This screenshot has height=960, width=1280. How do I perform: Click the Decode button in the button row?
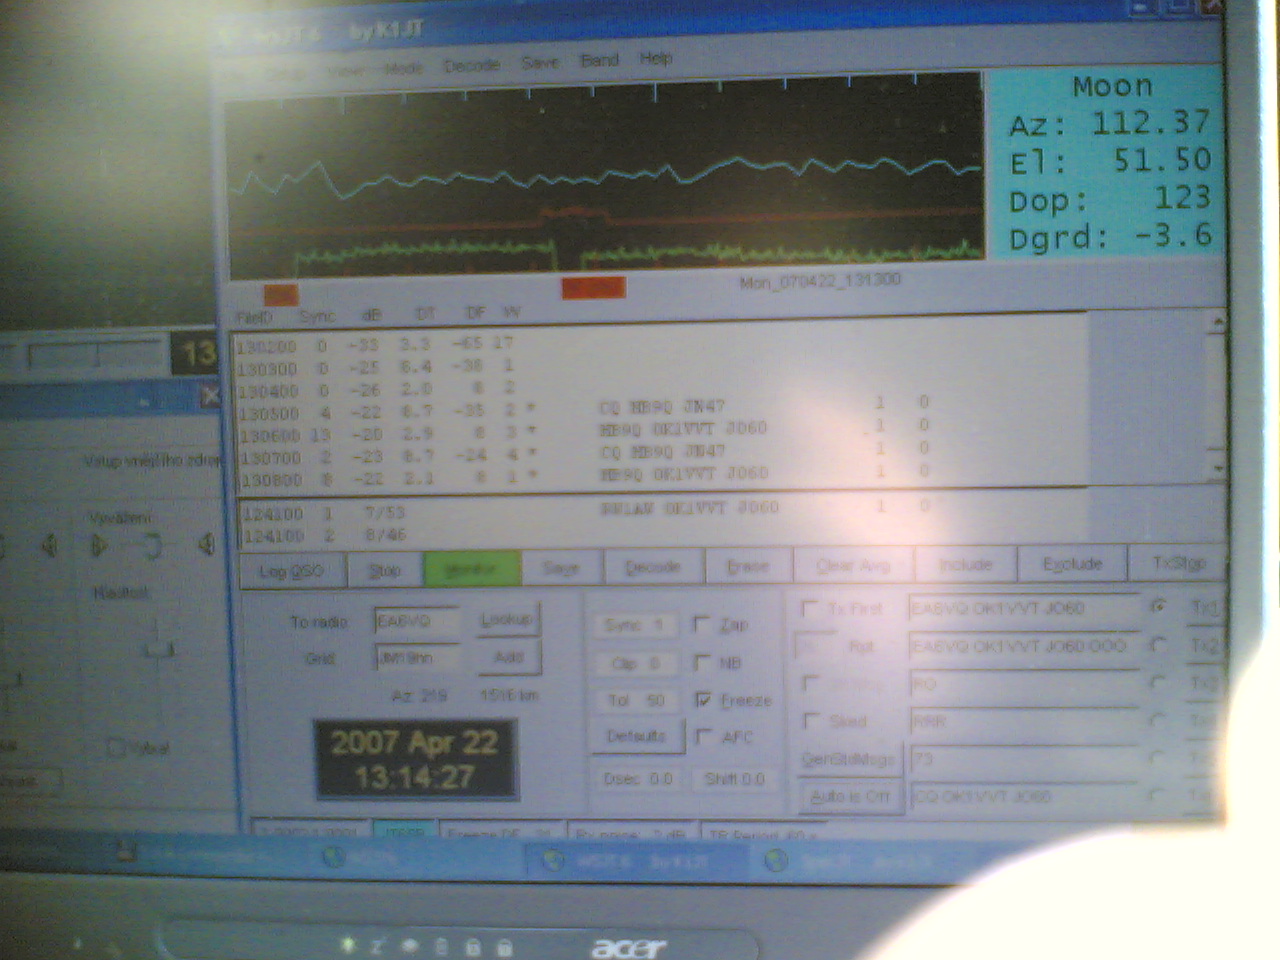coord(653,567)
